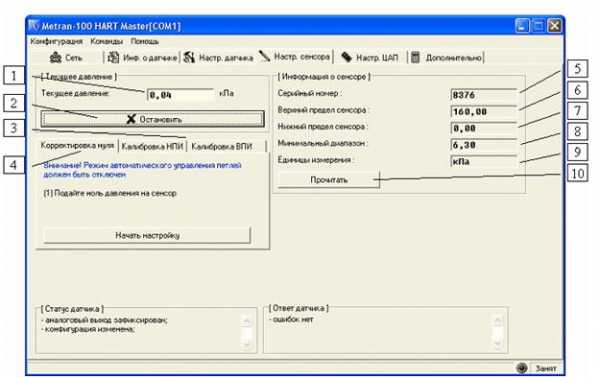This screenshot has height=377, width=600.
Task: Click the Верхний предел сенсора field
Action: [x=484, y=111]
